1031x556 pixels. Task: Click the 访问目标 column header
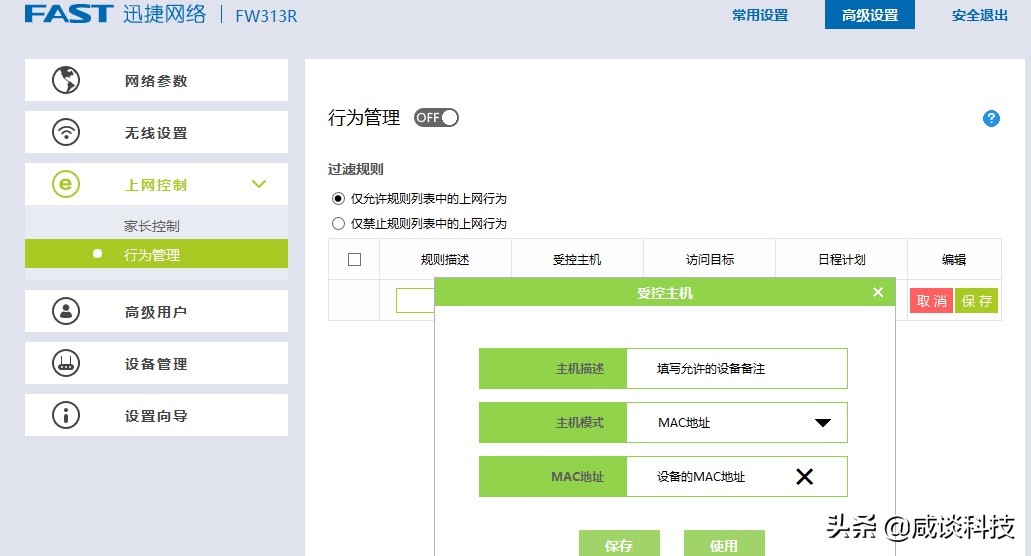click(709, 260)
